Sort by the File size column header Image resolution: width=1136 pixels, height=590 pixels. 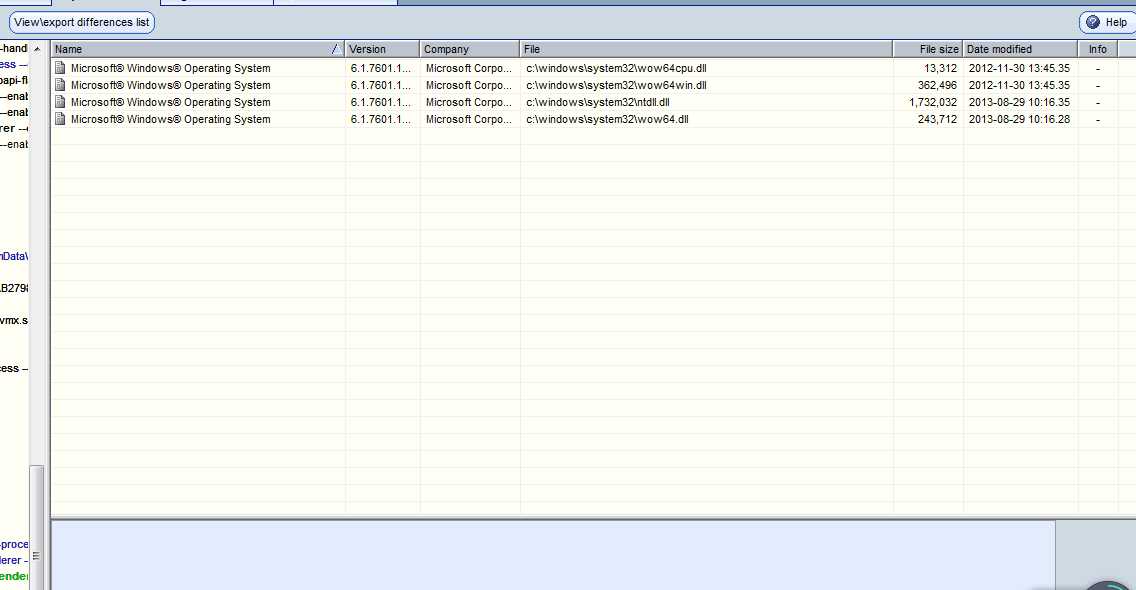pos(928,49)
